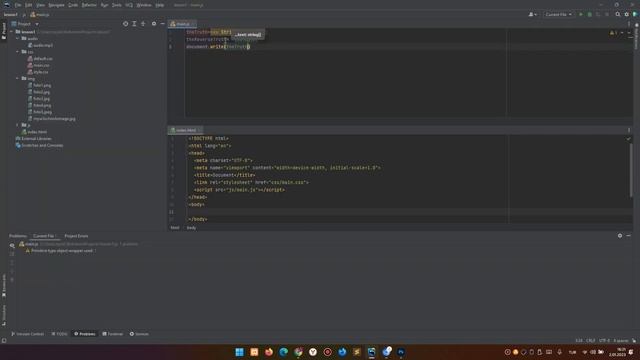Open the Problems panel settings gear
640x360 pixels.
click(620, 236)
